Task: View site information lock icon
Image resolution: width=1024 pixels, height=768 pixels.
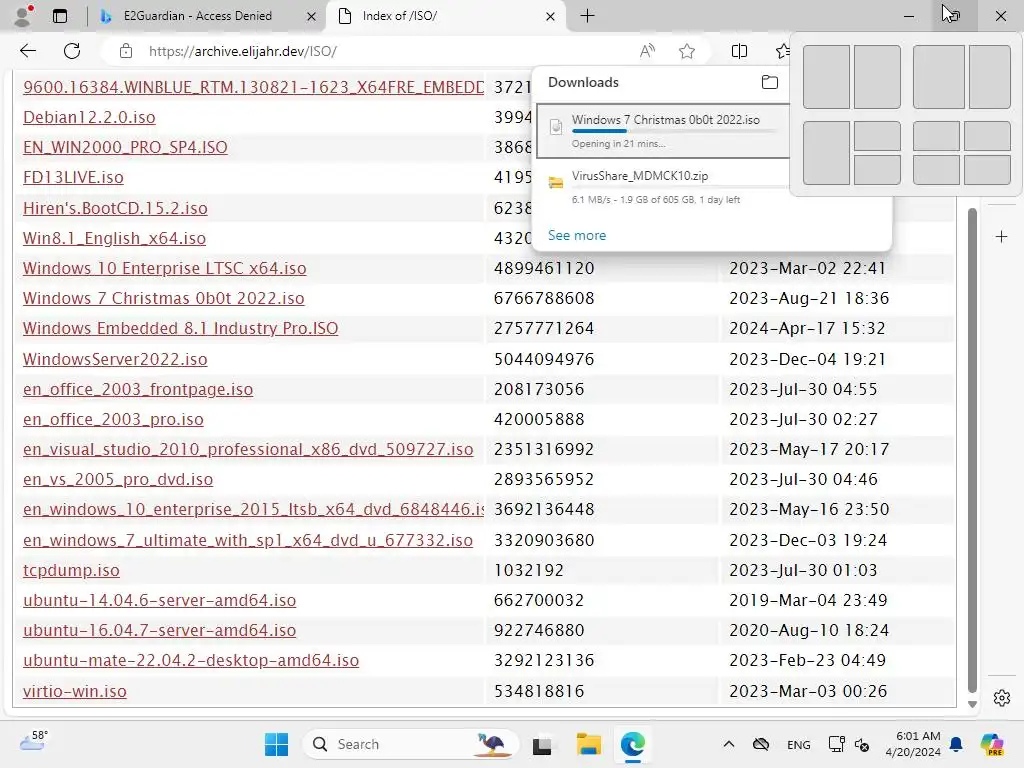Action: click(126, 51)
